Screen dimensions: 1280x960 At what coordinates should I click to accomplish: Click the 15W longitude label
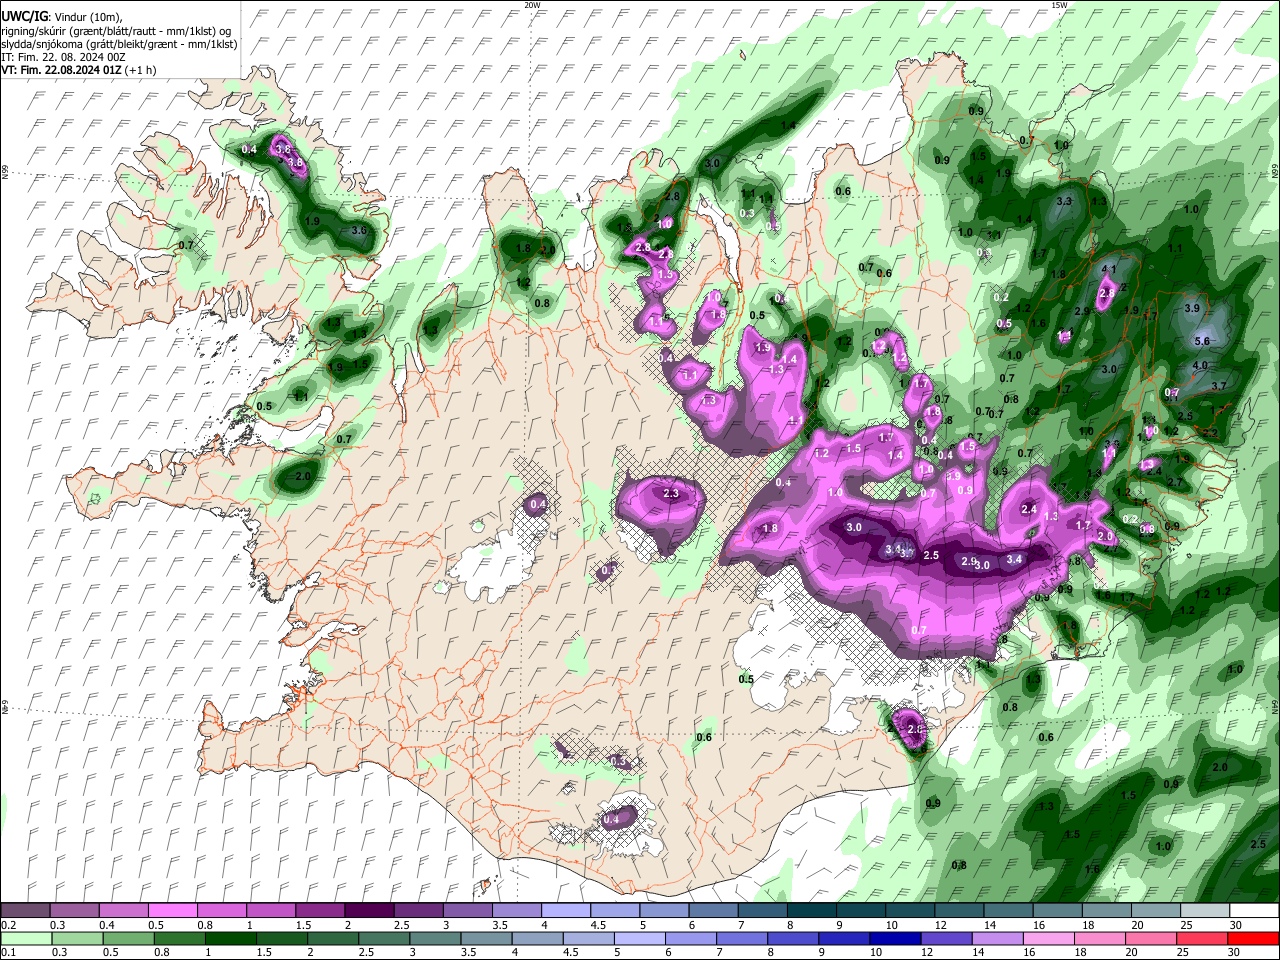point(1059,5)
